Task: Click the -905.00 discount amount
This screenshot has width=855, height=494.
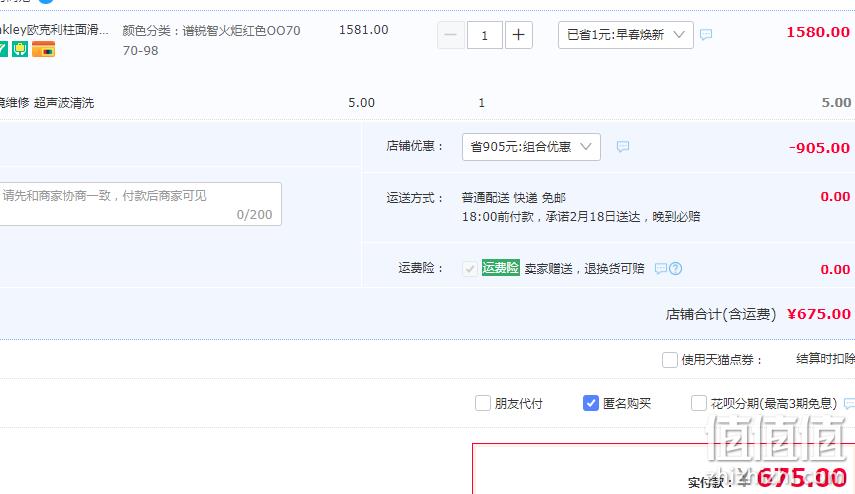Action: [x=819, y=148]
